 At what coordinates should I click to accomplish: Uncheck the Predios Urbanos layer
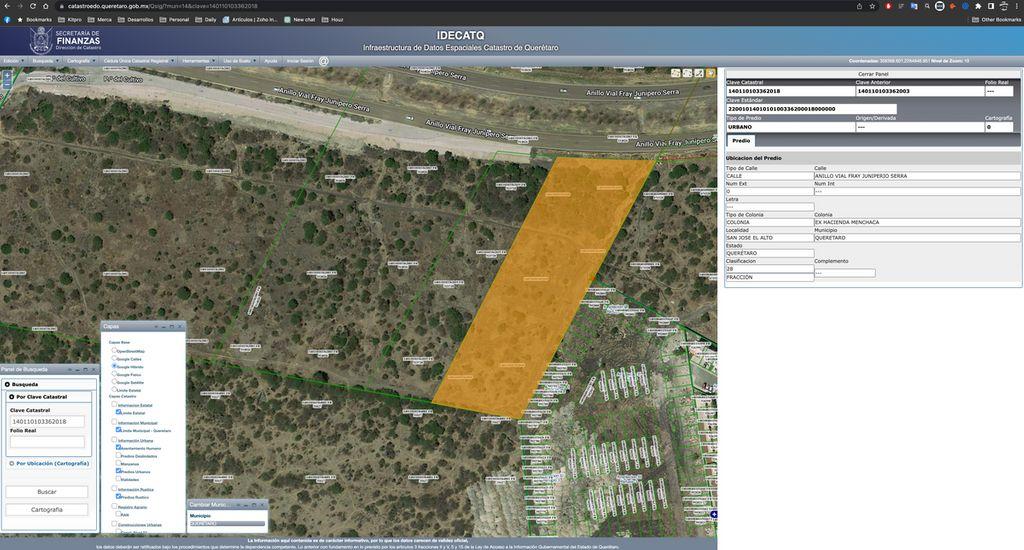coord(118,471)
